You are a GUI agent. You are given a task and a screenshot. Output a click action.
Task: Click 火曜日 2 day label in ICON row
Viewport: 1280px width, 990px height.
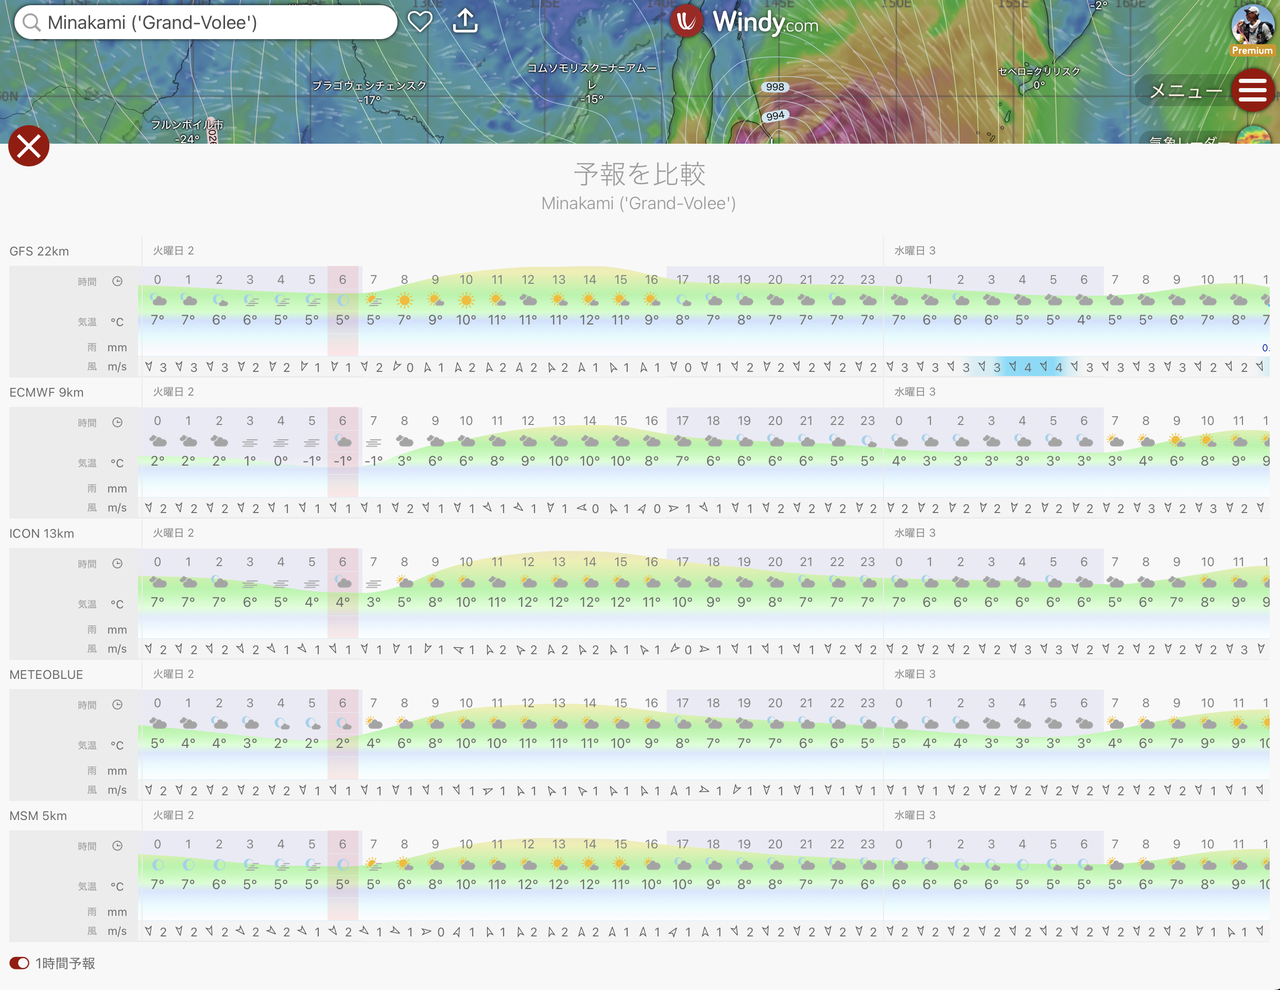pyautogui.click(x=173, y=533)
